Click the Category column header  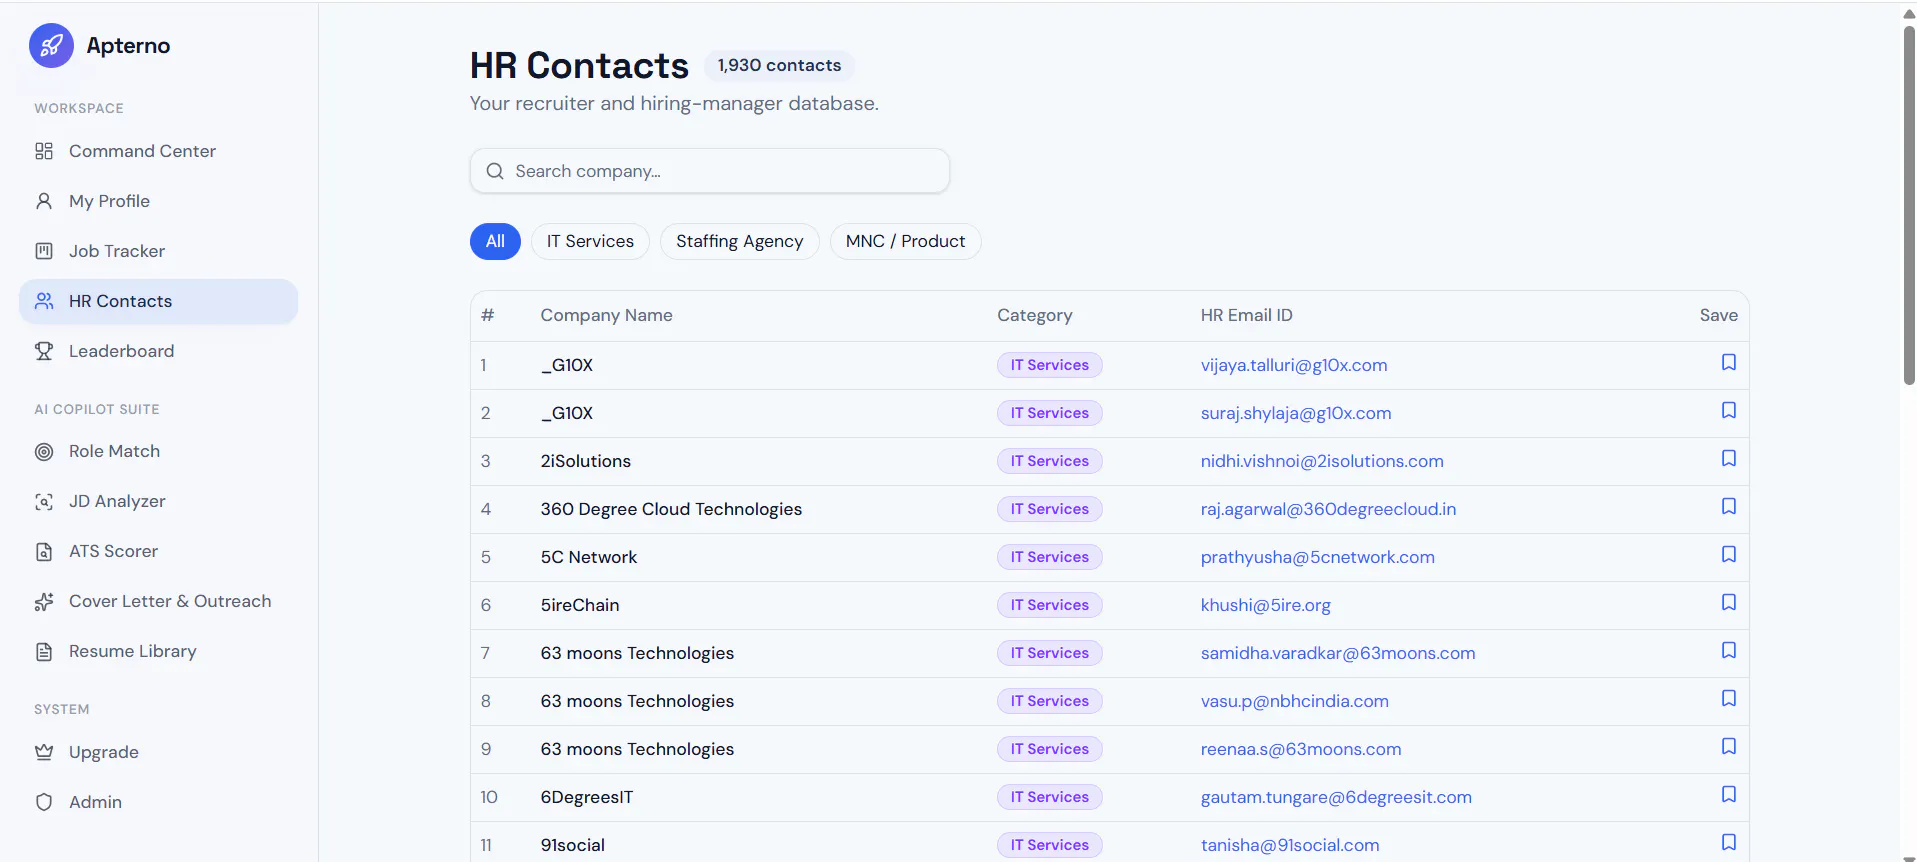(x=1035, y=315)
